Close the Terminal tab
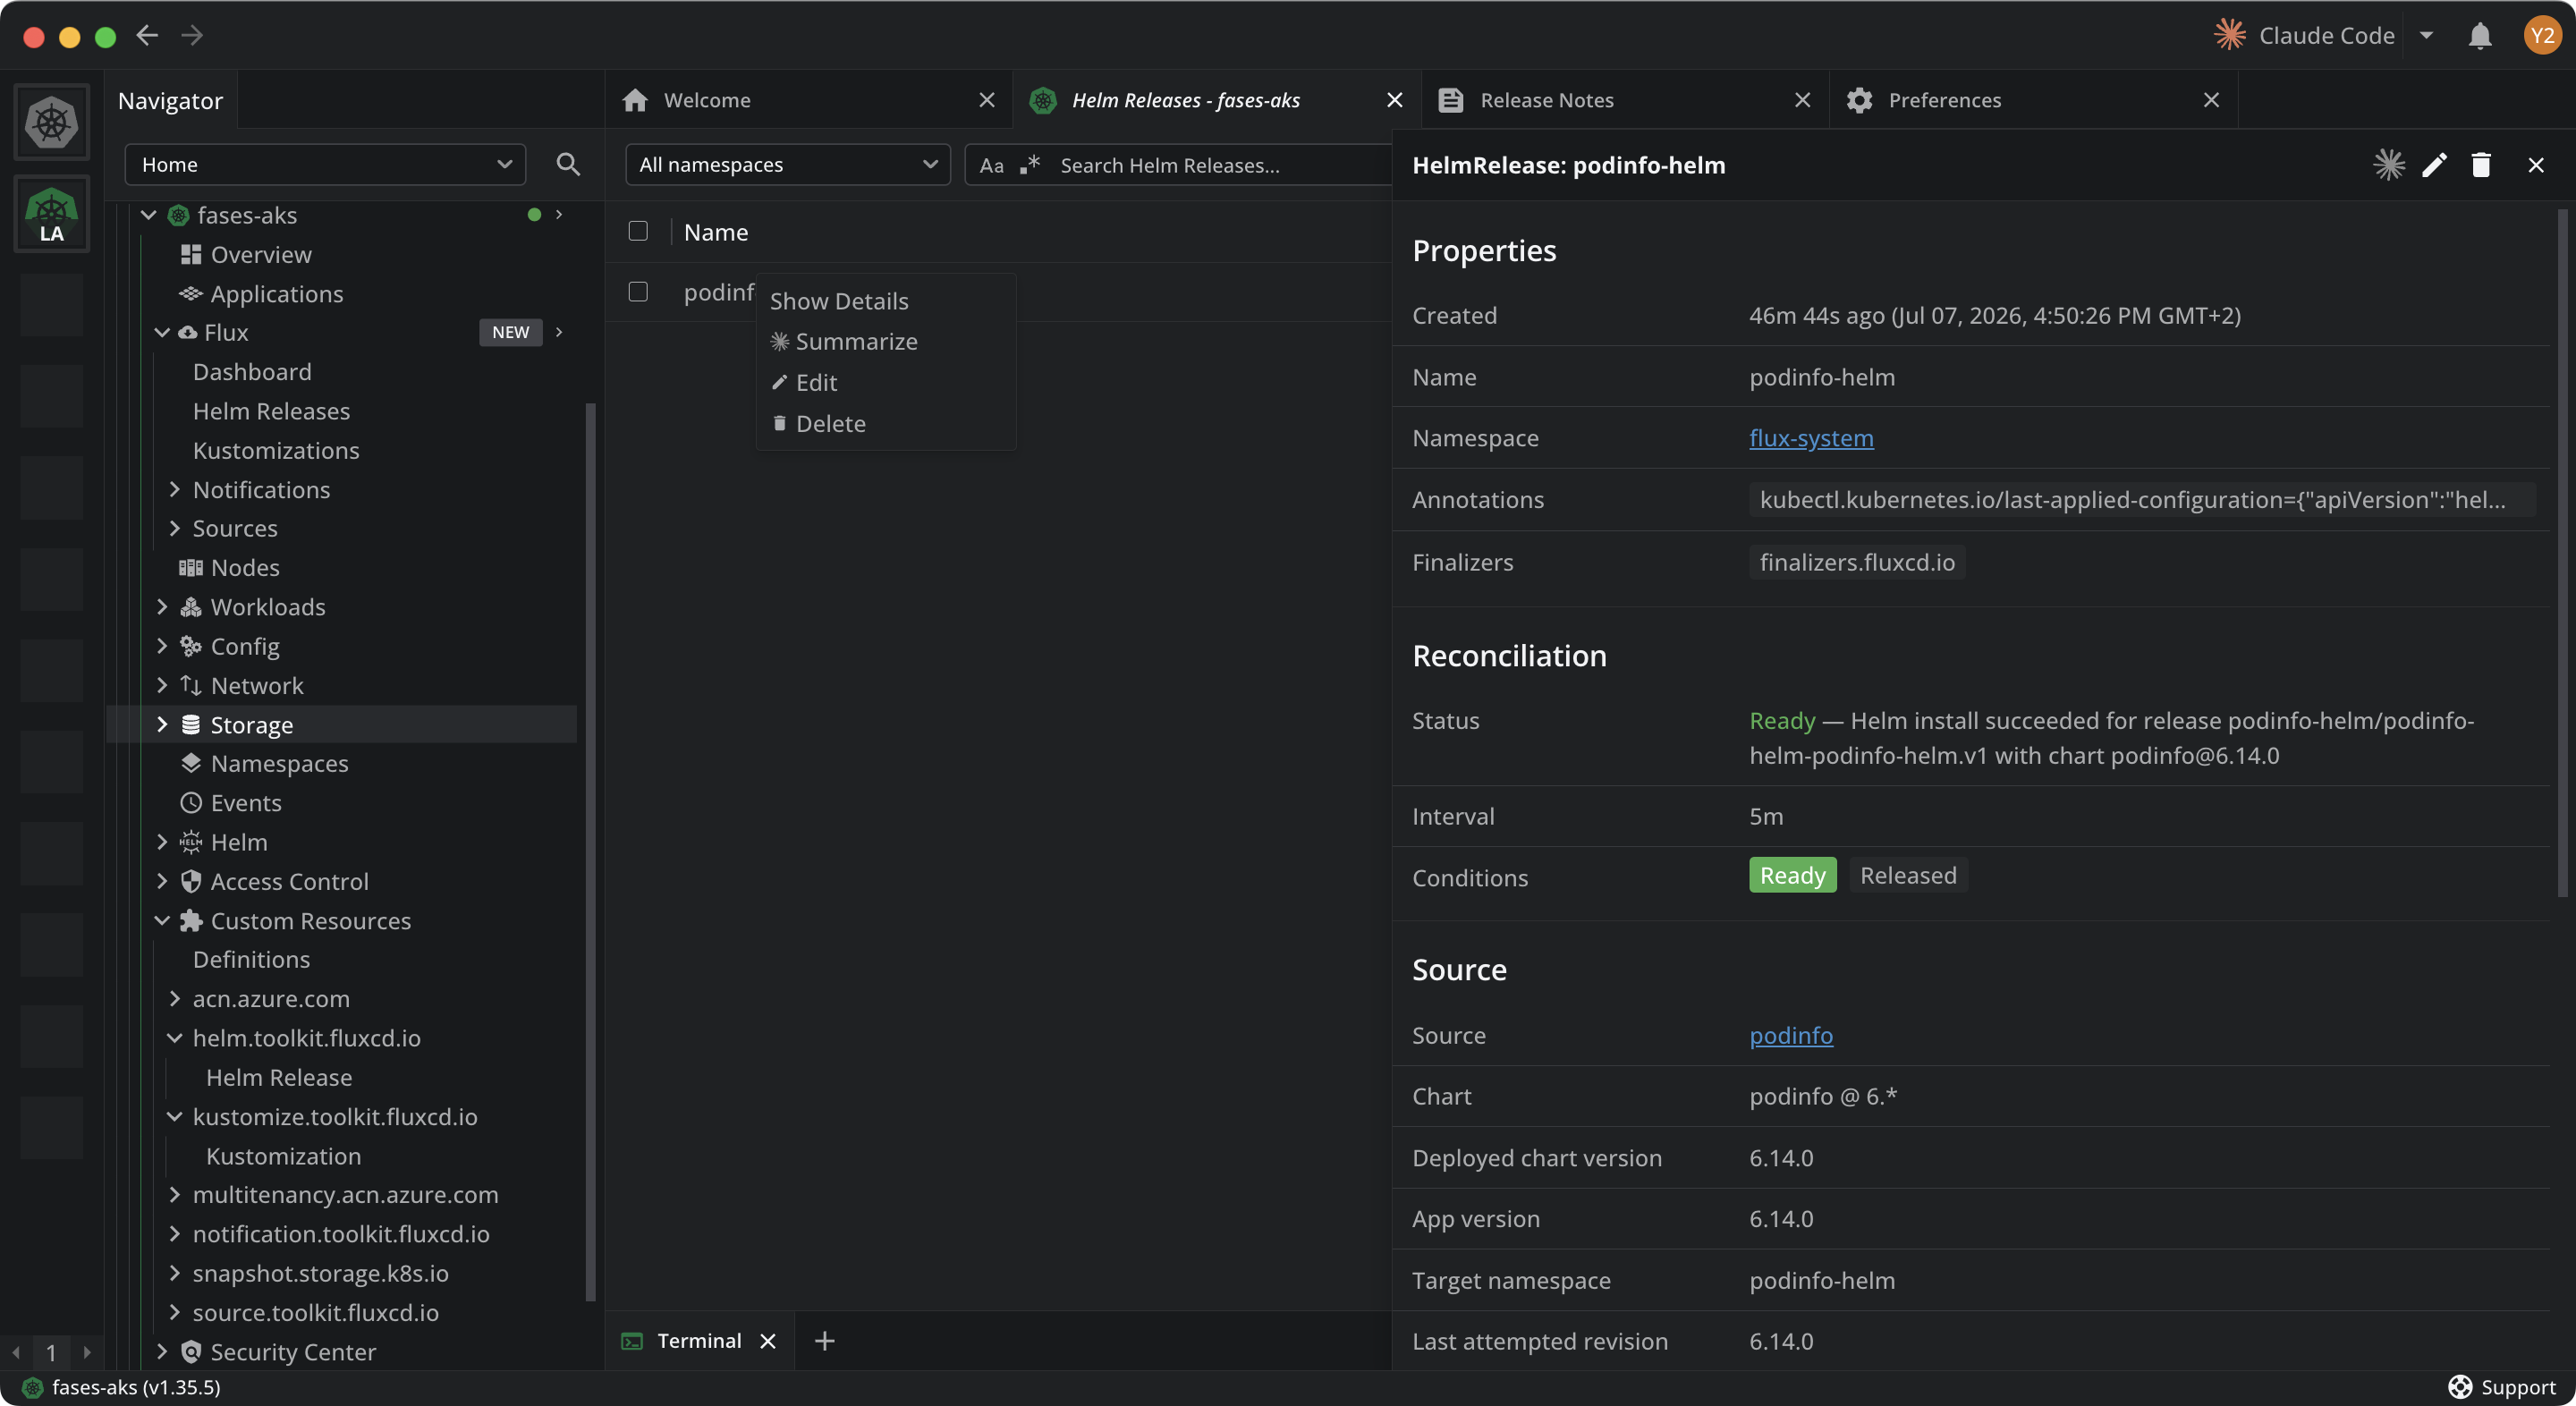The height and width of the screenshot is (1406, 2576). coord(768,1341)
